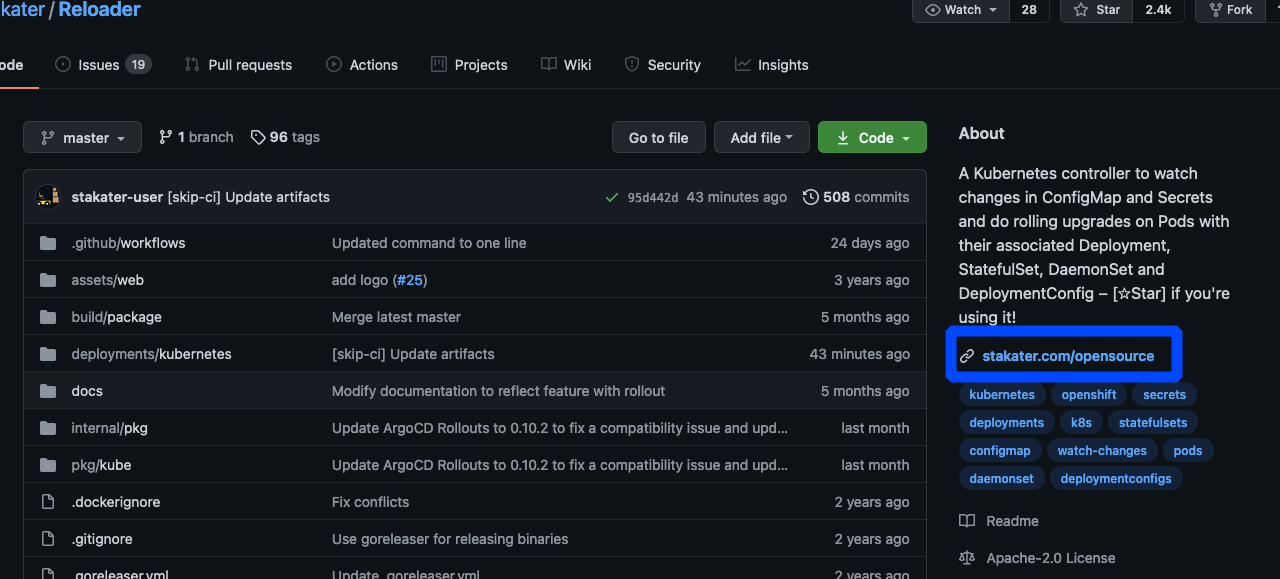Click the Go to file button

pos(658,136)
